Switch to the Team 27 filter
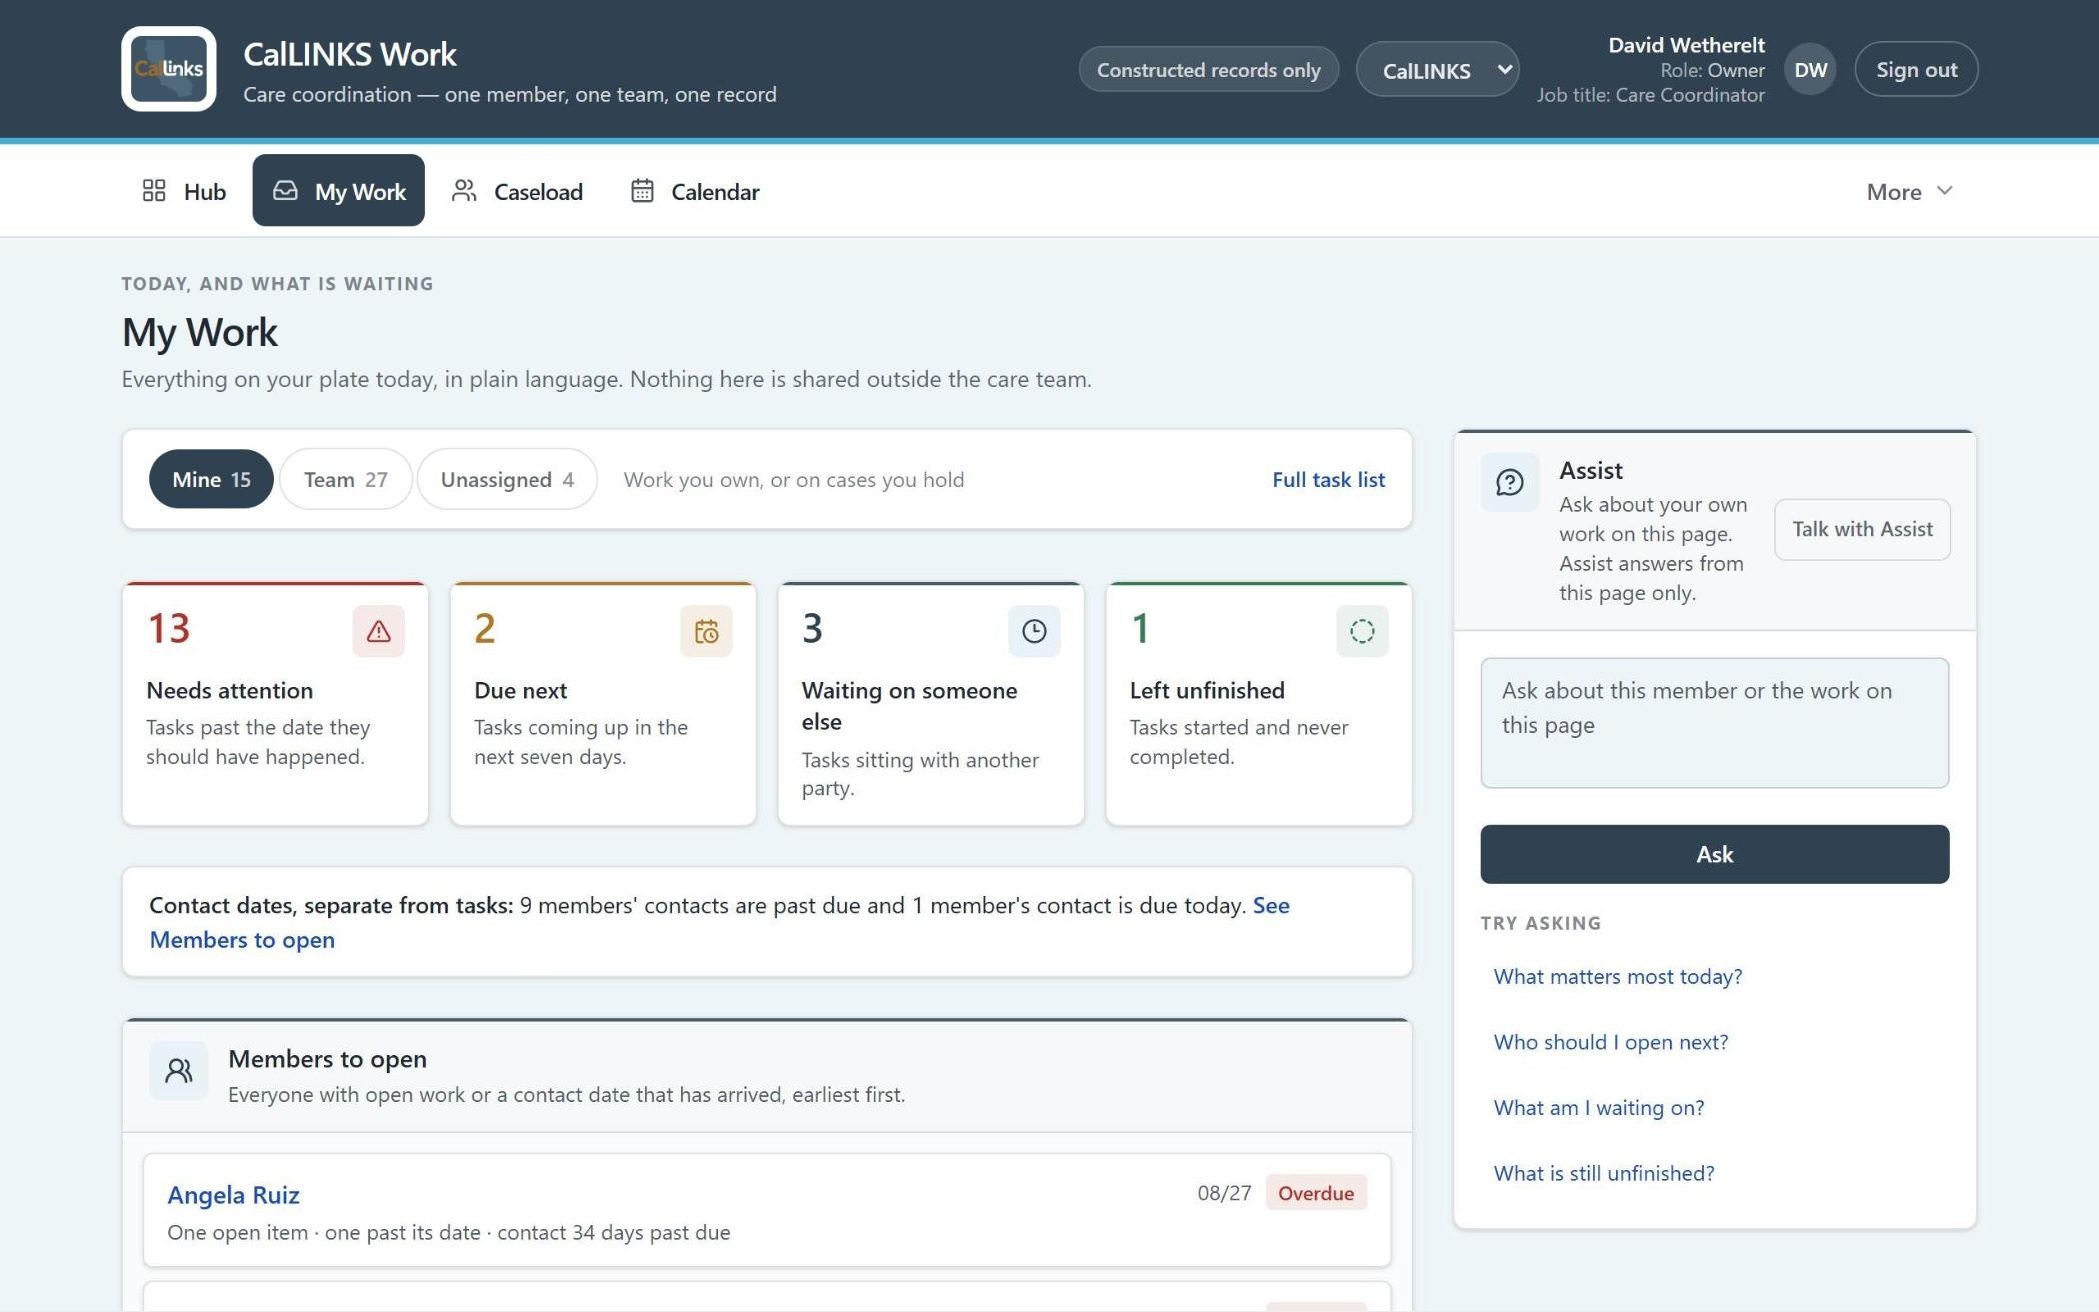The height and width of the screenshot is (1312, 2099). (x=346, y=479)
